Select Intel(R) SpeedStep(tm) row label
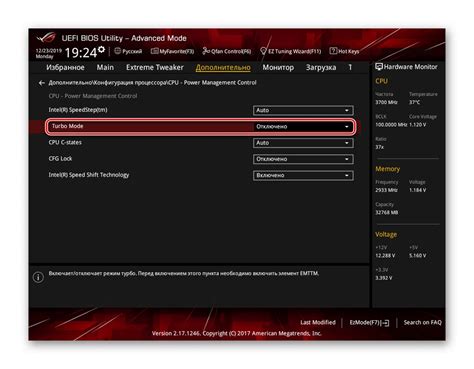Image resolution: width=474 pixels, height=369 pixels. [78, 110]
